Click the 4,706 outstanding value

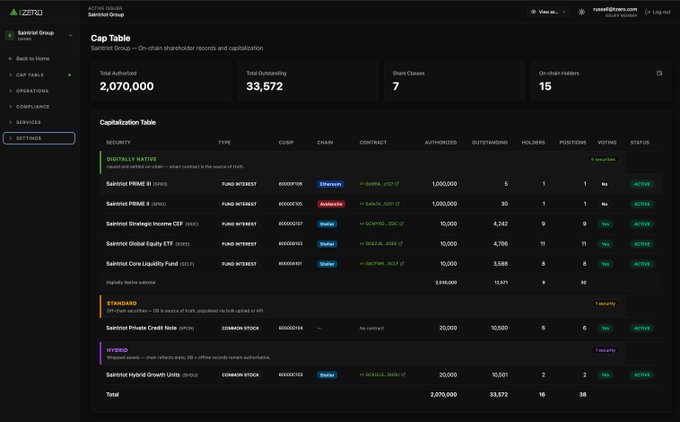click(x=500, y=244)
